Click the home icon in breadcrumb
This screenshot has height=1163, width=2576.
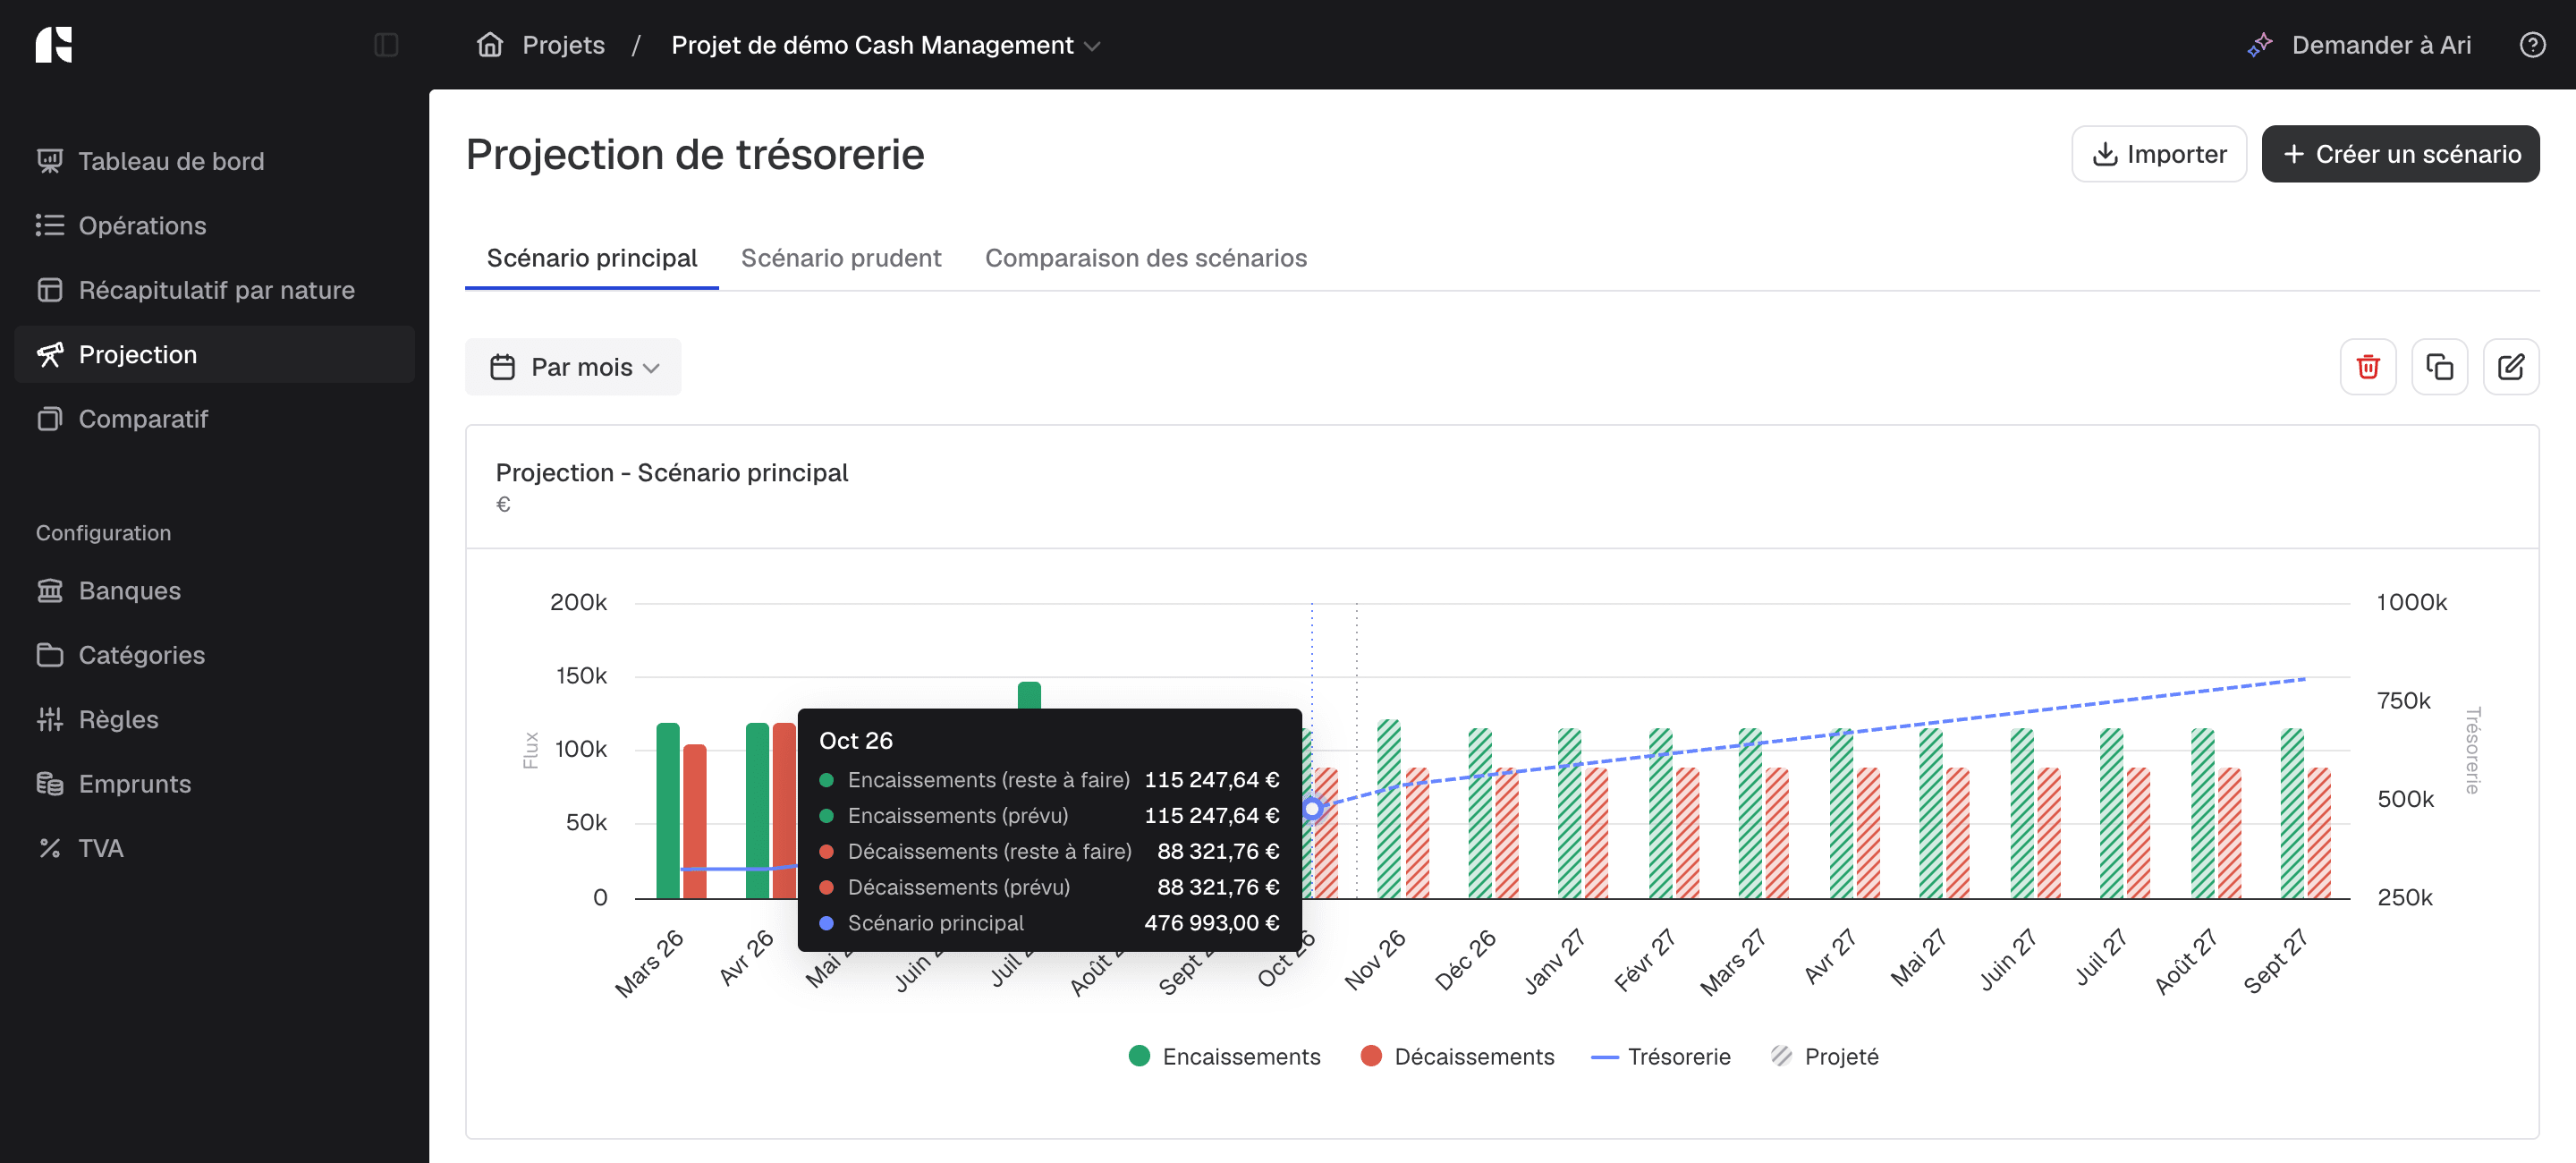[490, 45]
